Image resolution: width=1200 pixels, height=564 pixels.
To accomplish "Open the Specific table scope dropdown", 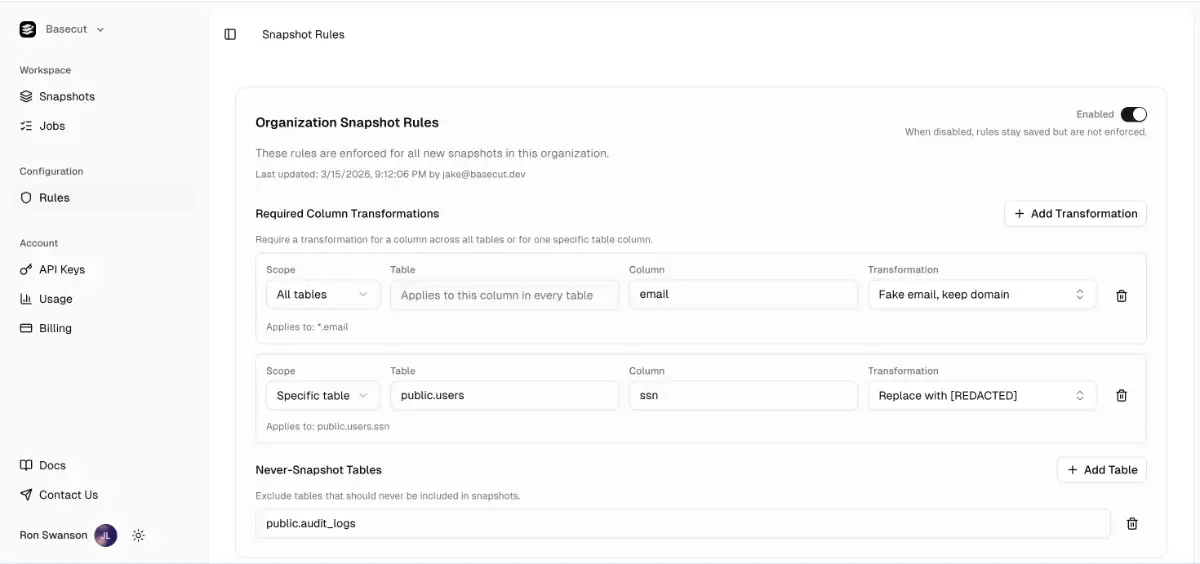I will pos(323,395).
